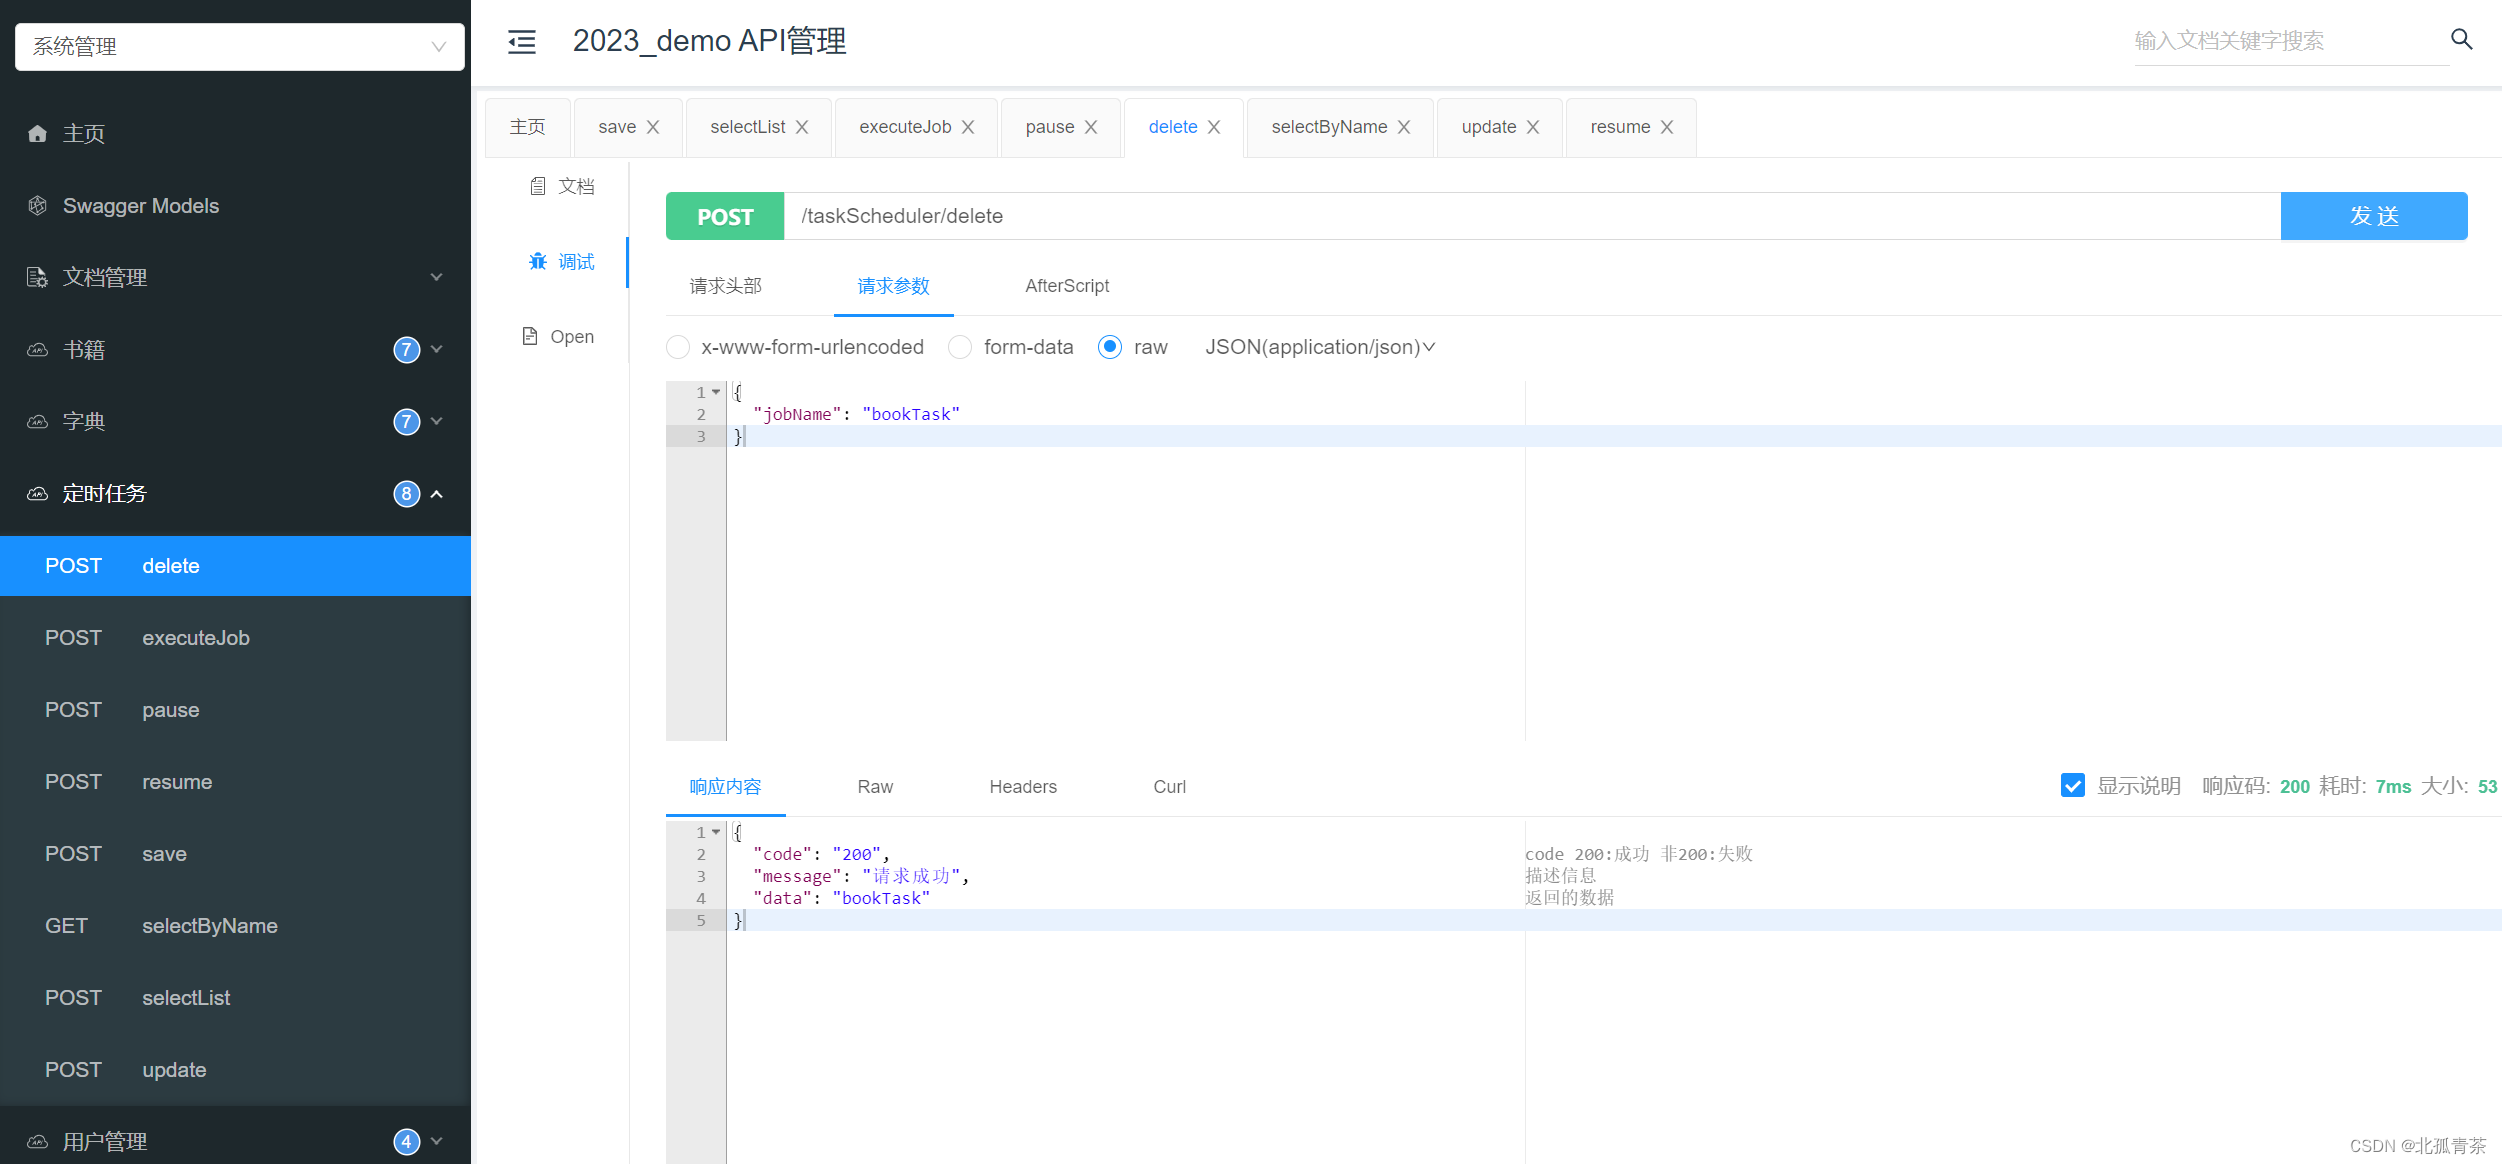Open the JSON(application/json) content type dropdown

[1319, 347]
